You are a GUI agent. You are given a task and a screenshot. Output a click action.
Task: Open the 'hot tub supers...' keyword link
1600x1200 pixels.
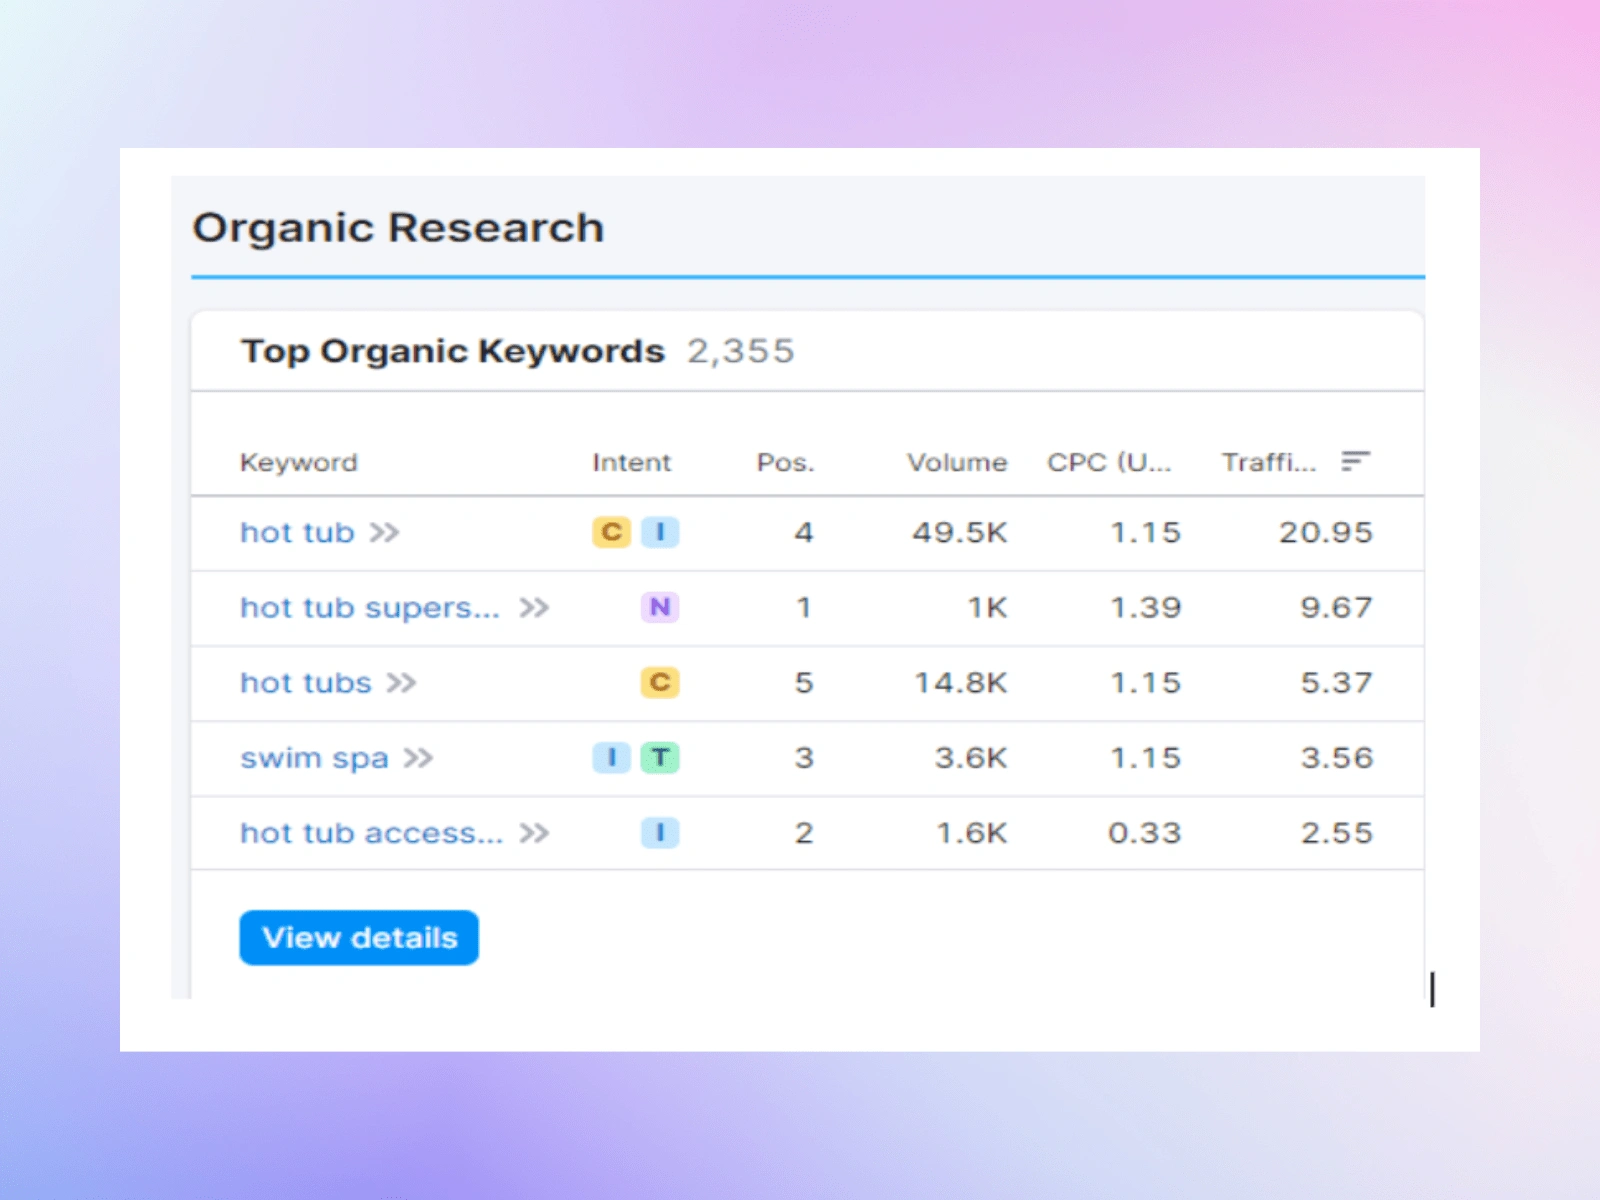coord(370,607)
